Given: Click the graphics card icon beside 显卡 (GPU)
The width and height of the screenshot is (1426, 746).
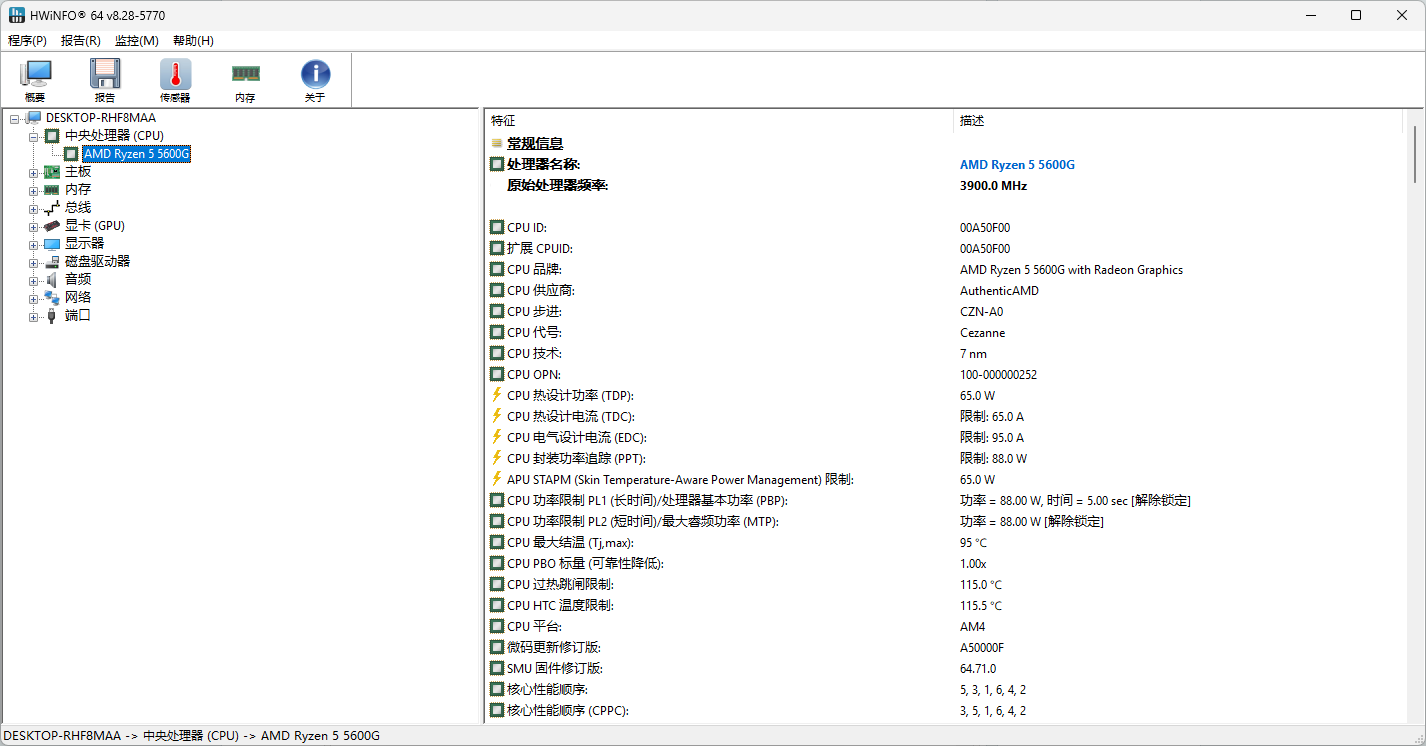Looking at the screenshot, I should click(x=52, y=225).
